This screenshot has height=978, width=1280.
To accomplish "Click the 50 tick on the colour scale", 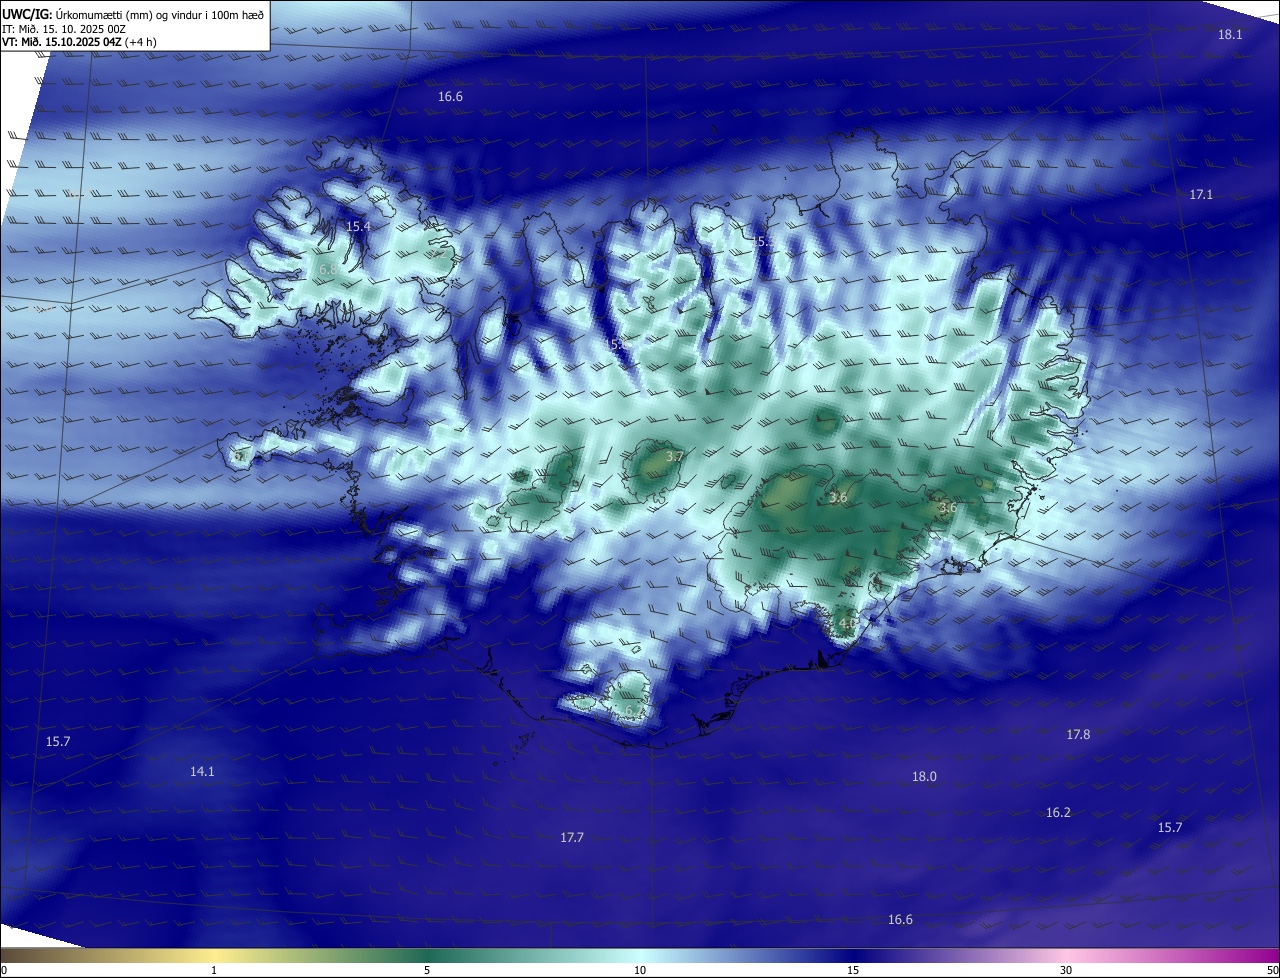I will 1273,970.
